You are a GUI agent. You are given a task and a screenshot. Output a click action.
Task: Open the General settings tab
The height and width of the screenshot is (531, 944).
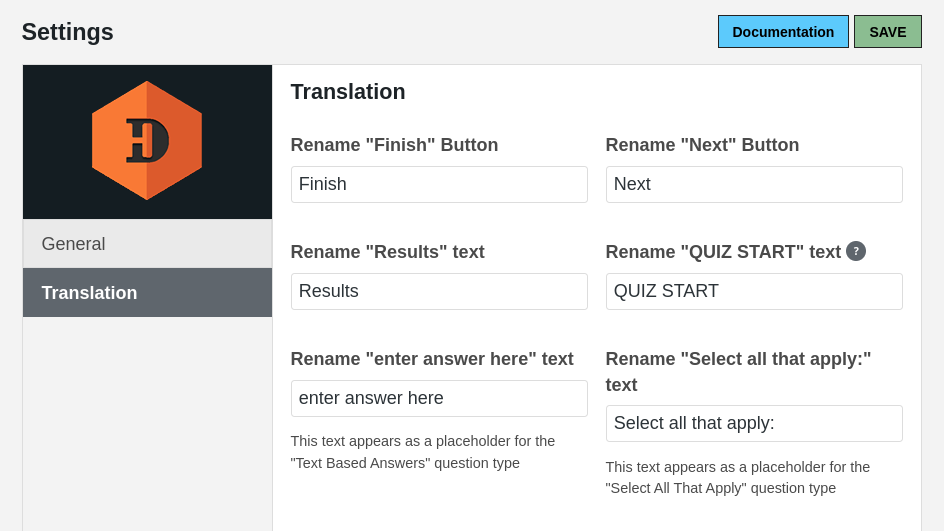[147, 244]
